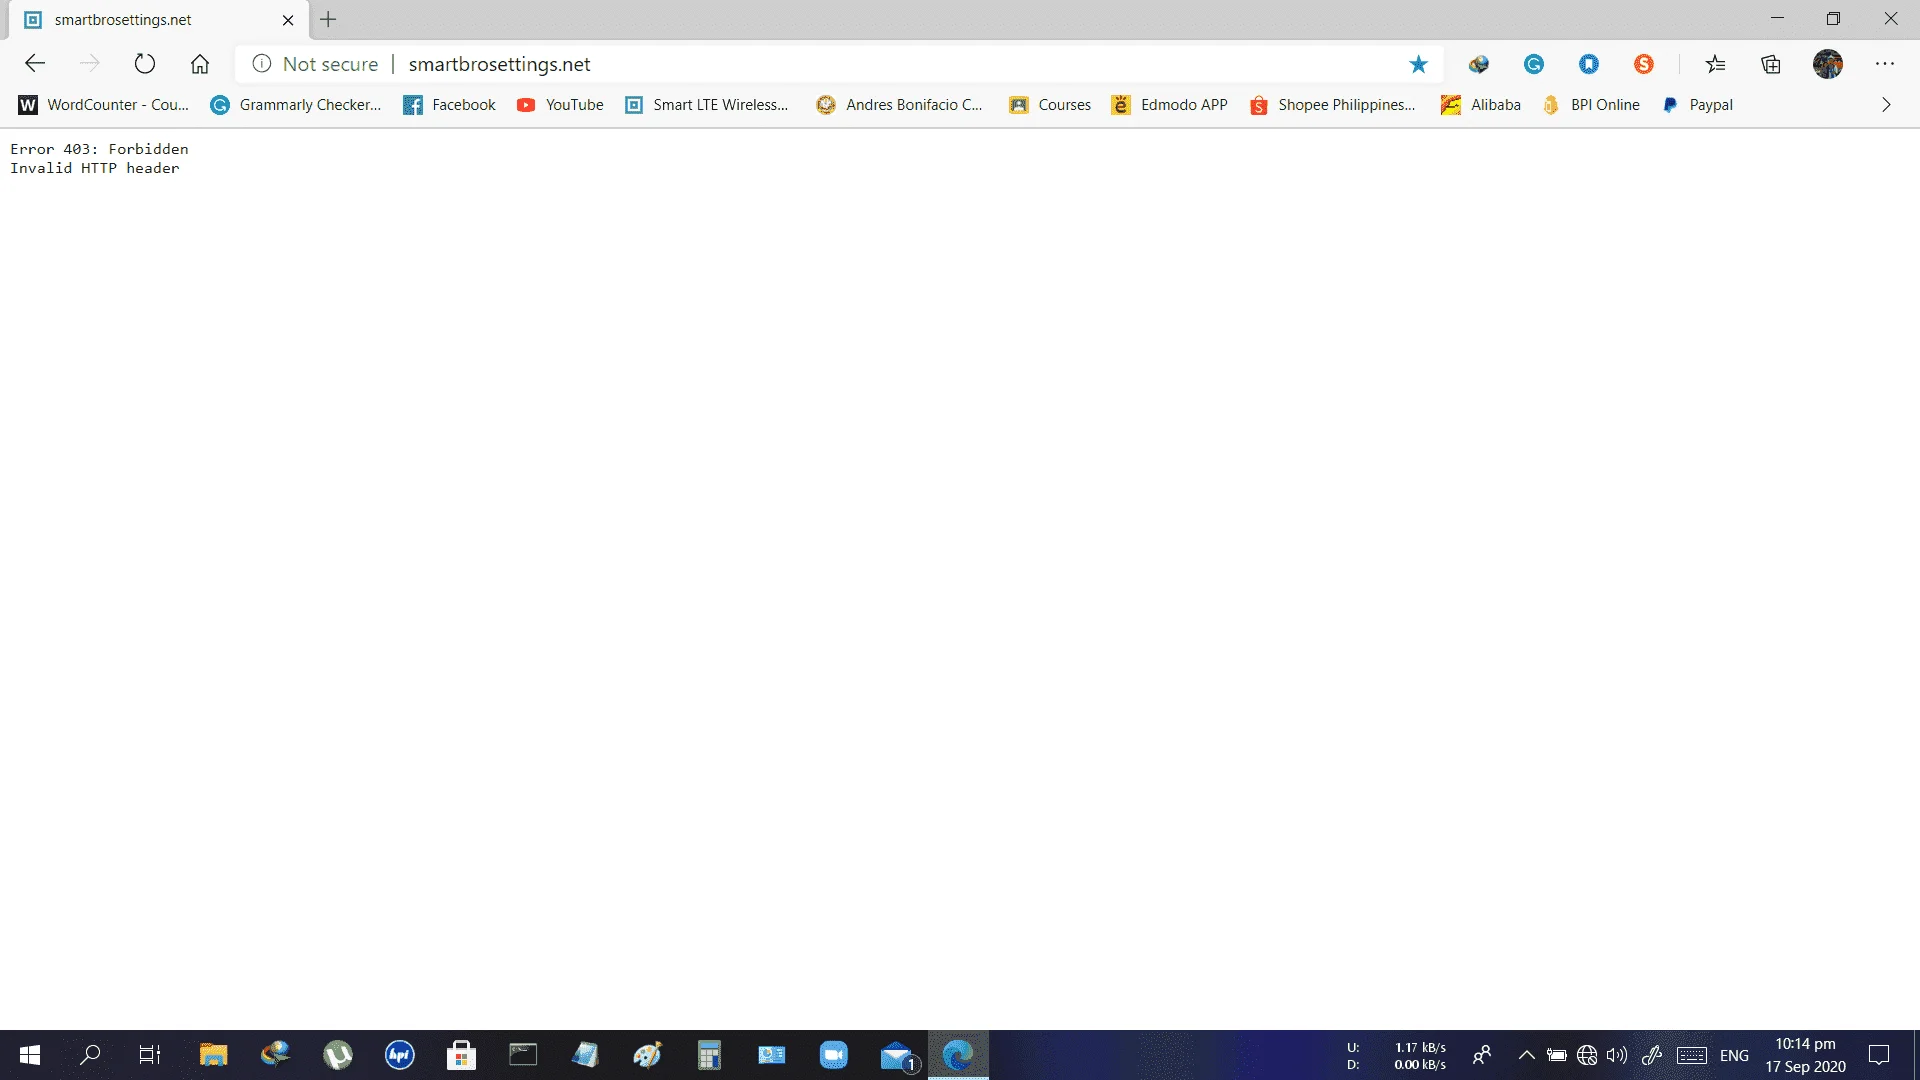Open Task View on the taskbar

150,1055
